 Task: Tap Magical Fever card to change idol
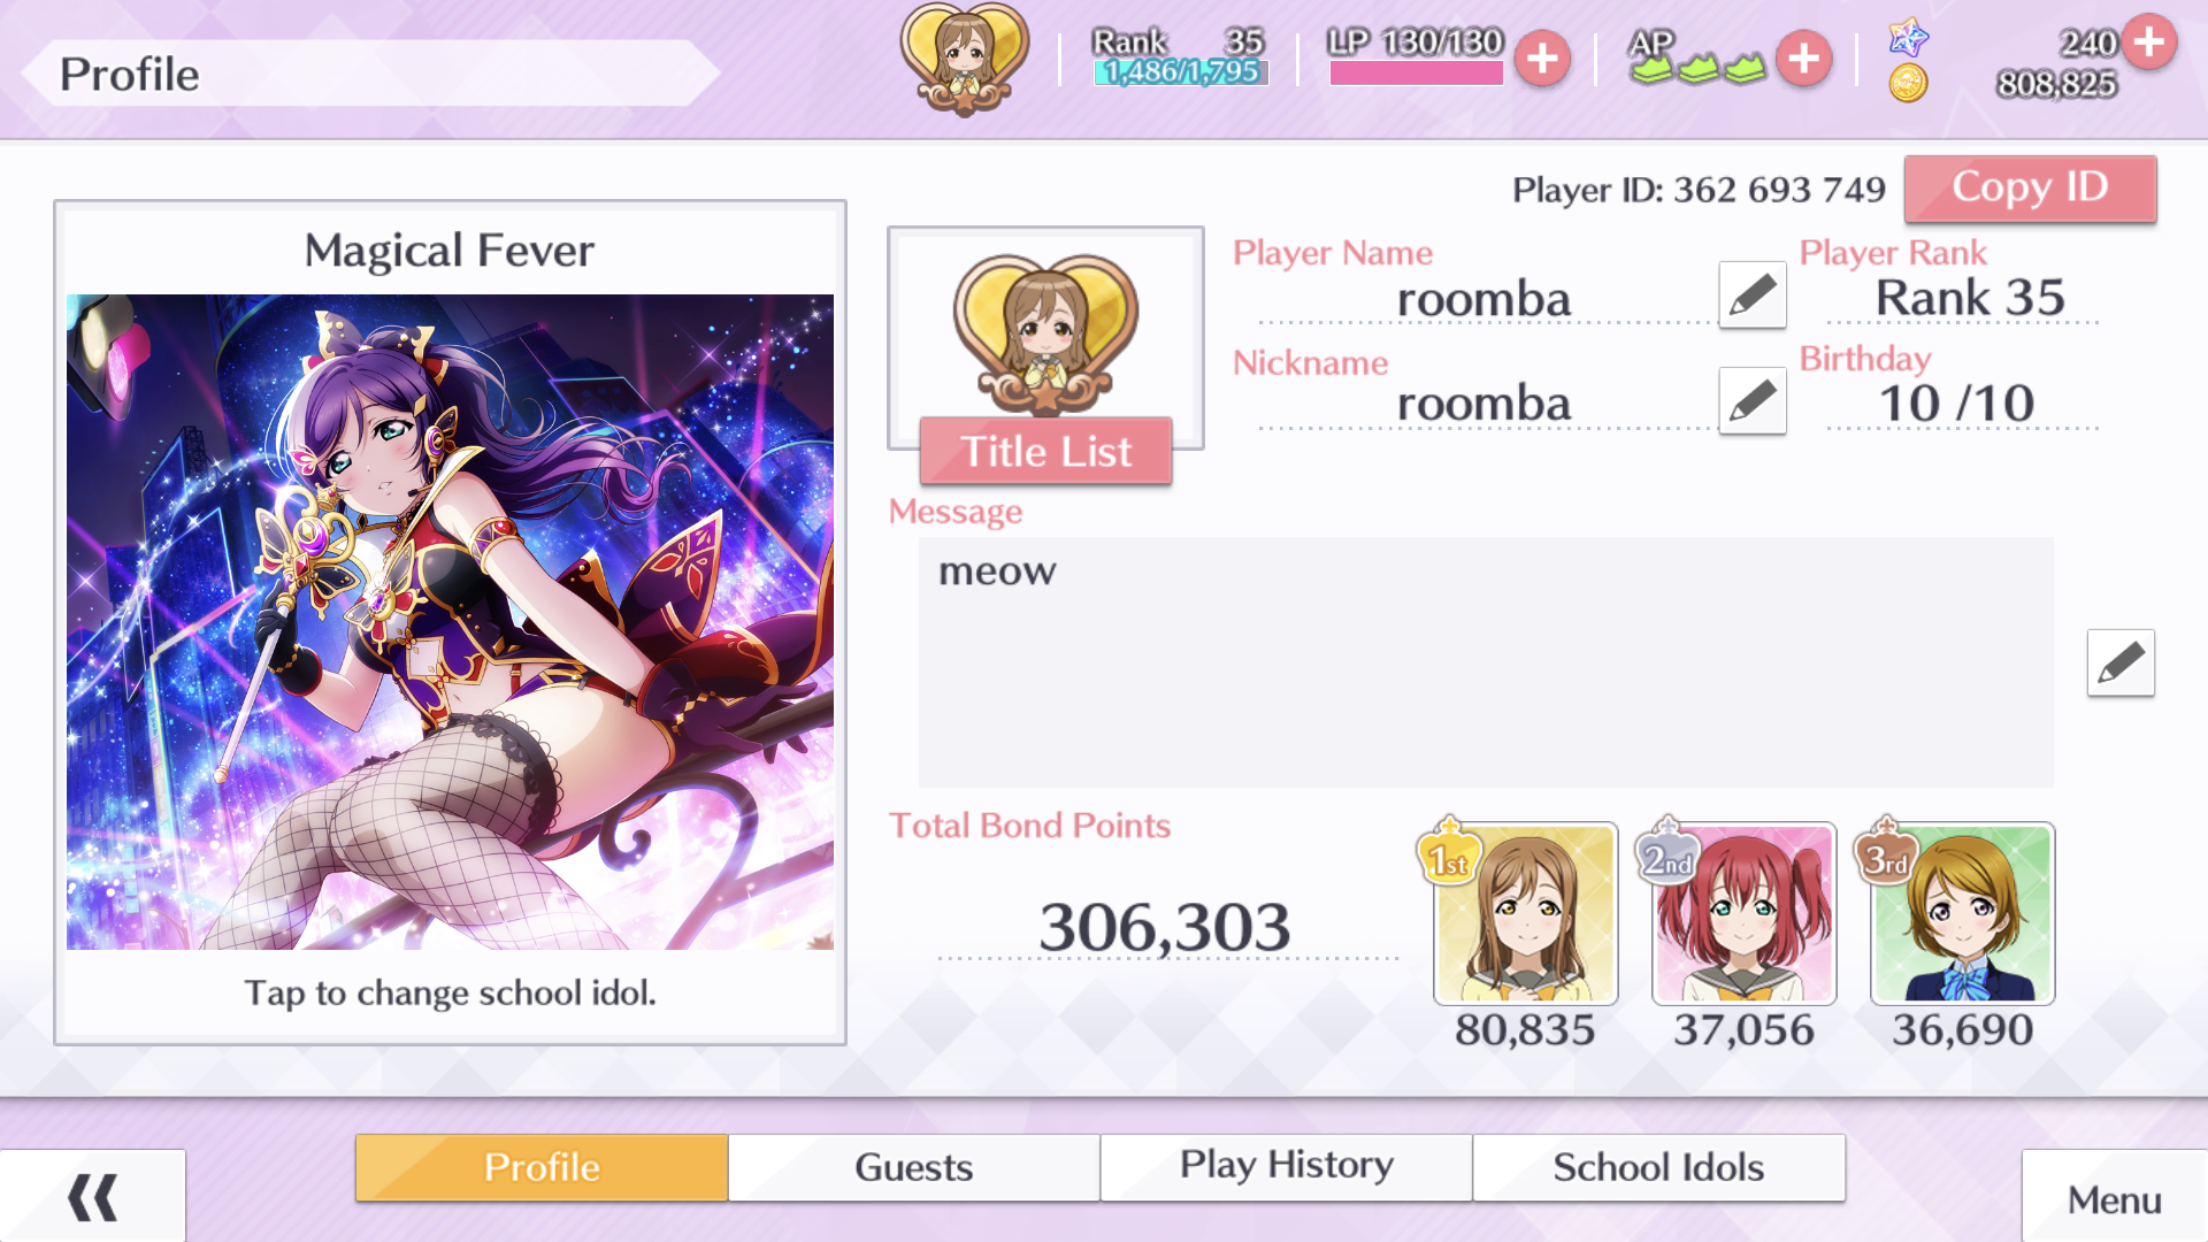450,622
